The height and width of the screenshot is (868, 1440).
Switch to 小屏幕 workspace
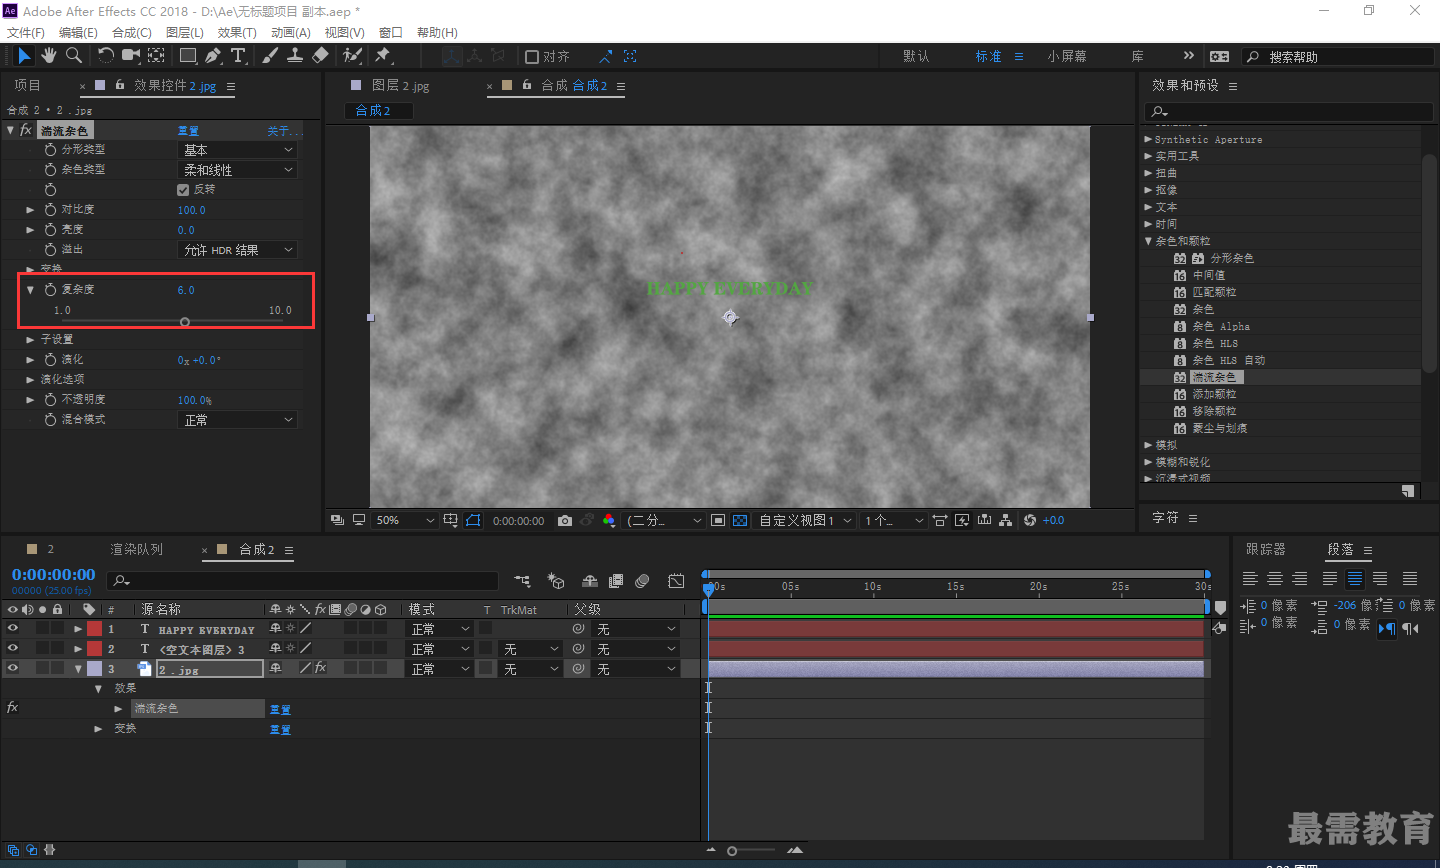coord(1067,57)
